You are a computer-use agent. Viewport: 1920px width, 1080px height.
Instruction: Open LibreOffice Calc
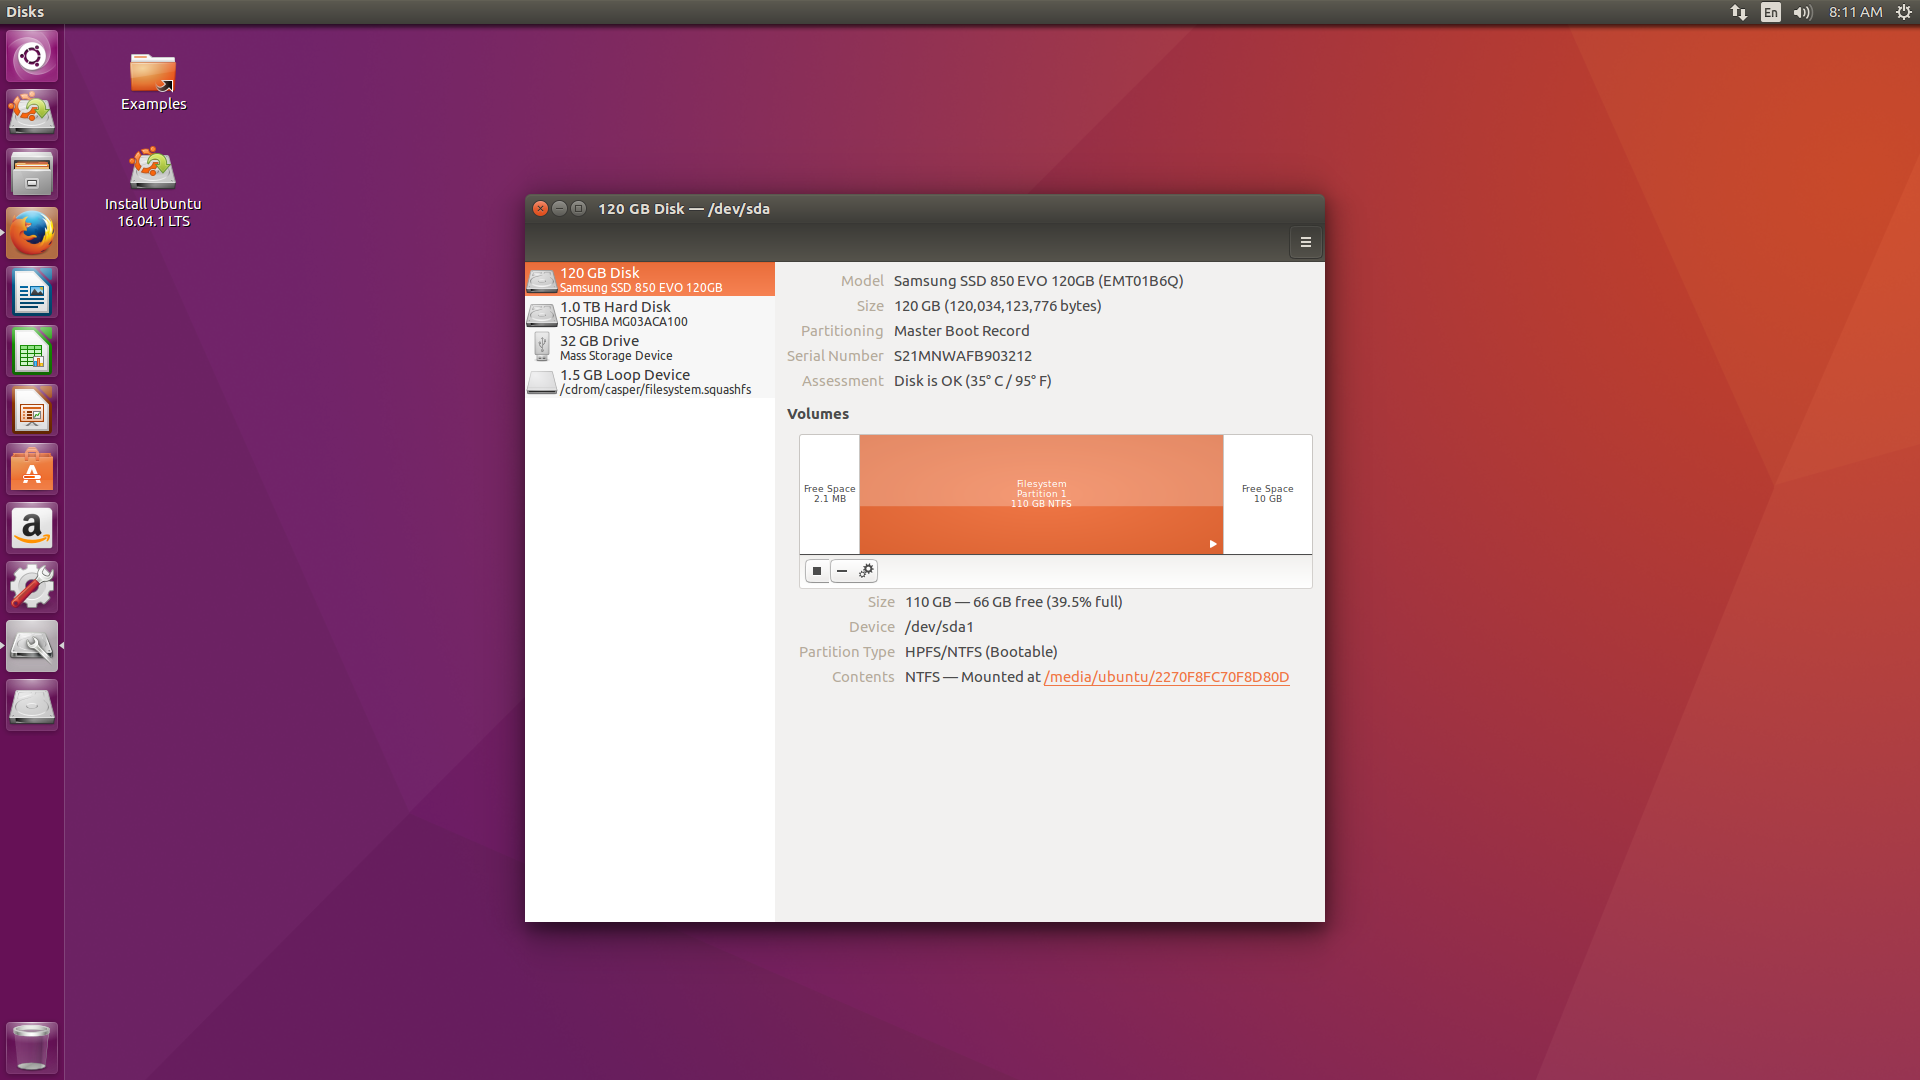(32, 351)
